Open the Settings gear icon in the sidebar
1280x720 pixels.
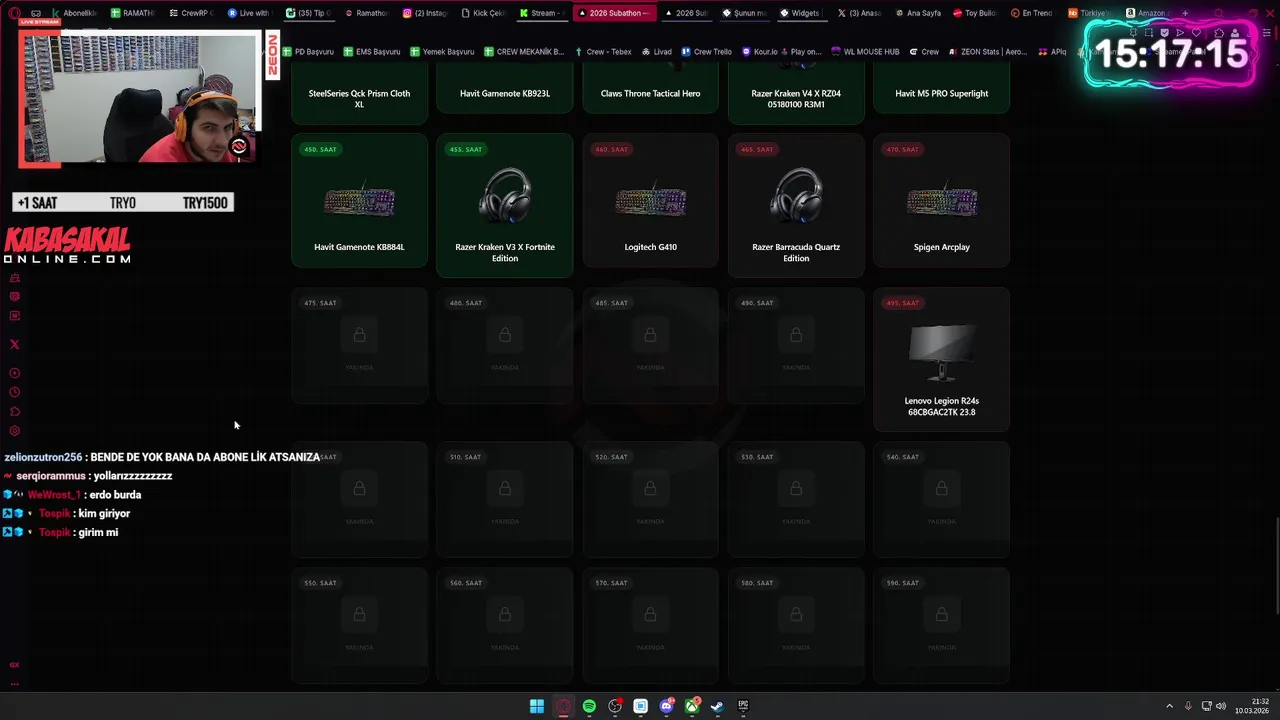pos(14,431)
